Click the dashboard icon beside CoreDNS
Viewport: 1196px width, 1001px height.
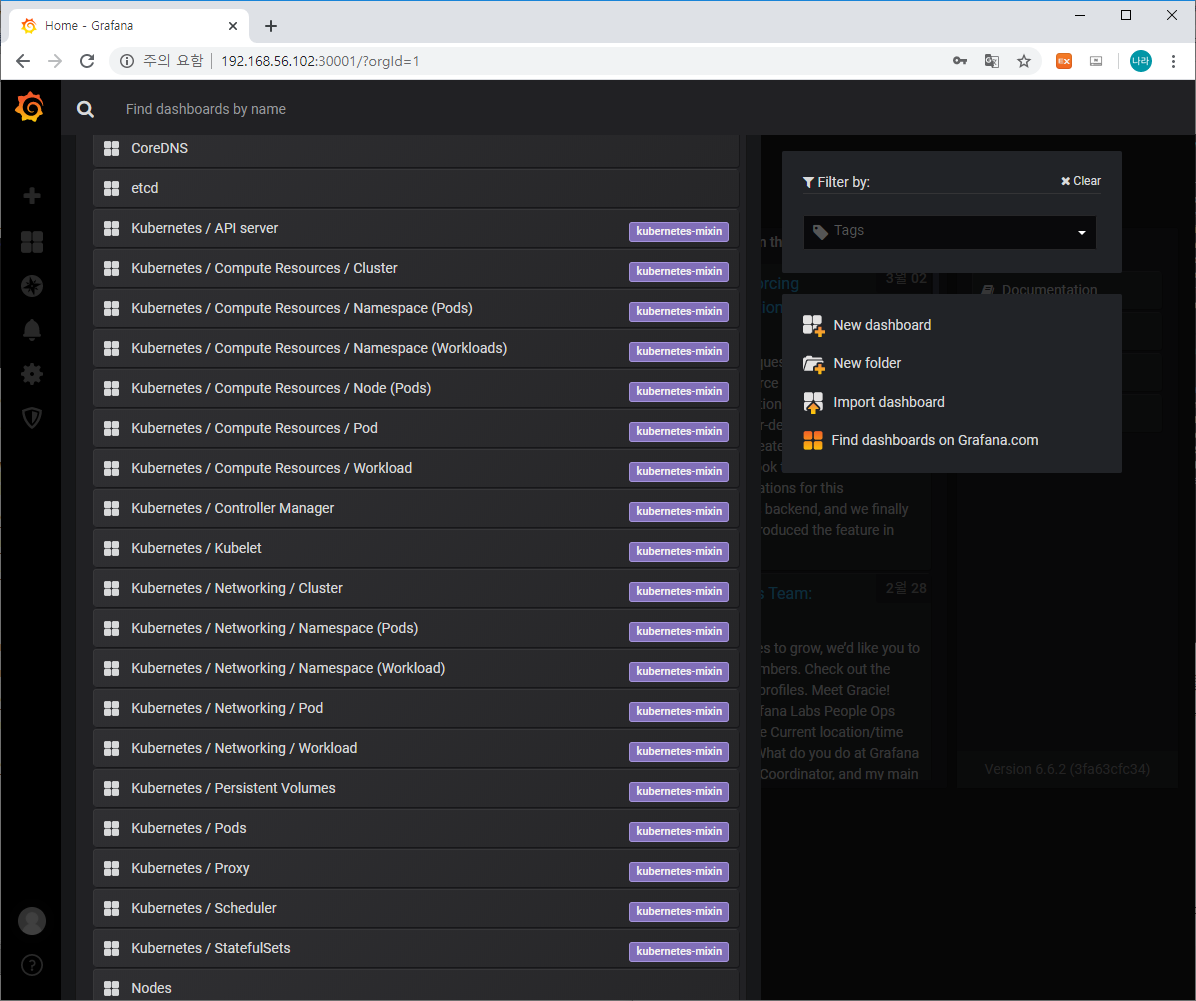pyautogui.click(x=111, y=148)
